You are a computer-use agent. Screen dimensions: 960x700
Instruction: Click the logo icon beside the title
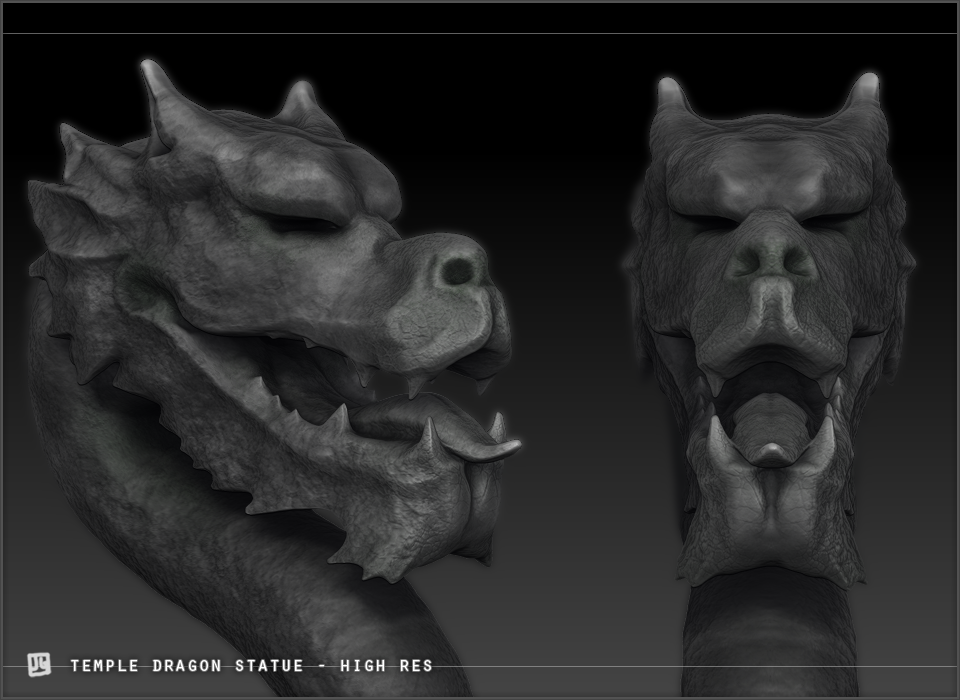pyautogui.click(x=39, y=664)
